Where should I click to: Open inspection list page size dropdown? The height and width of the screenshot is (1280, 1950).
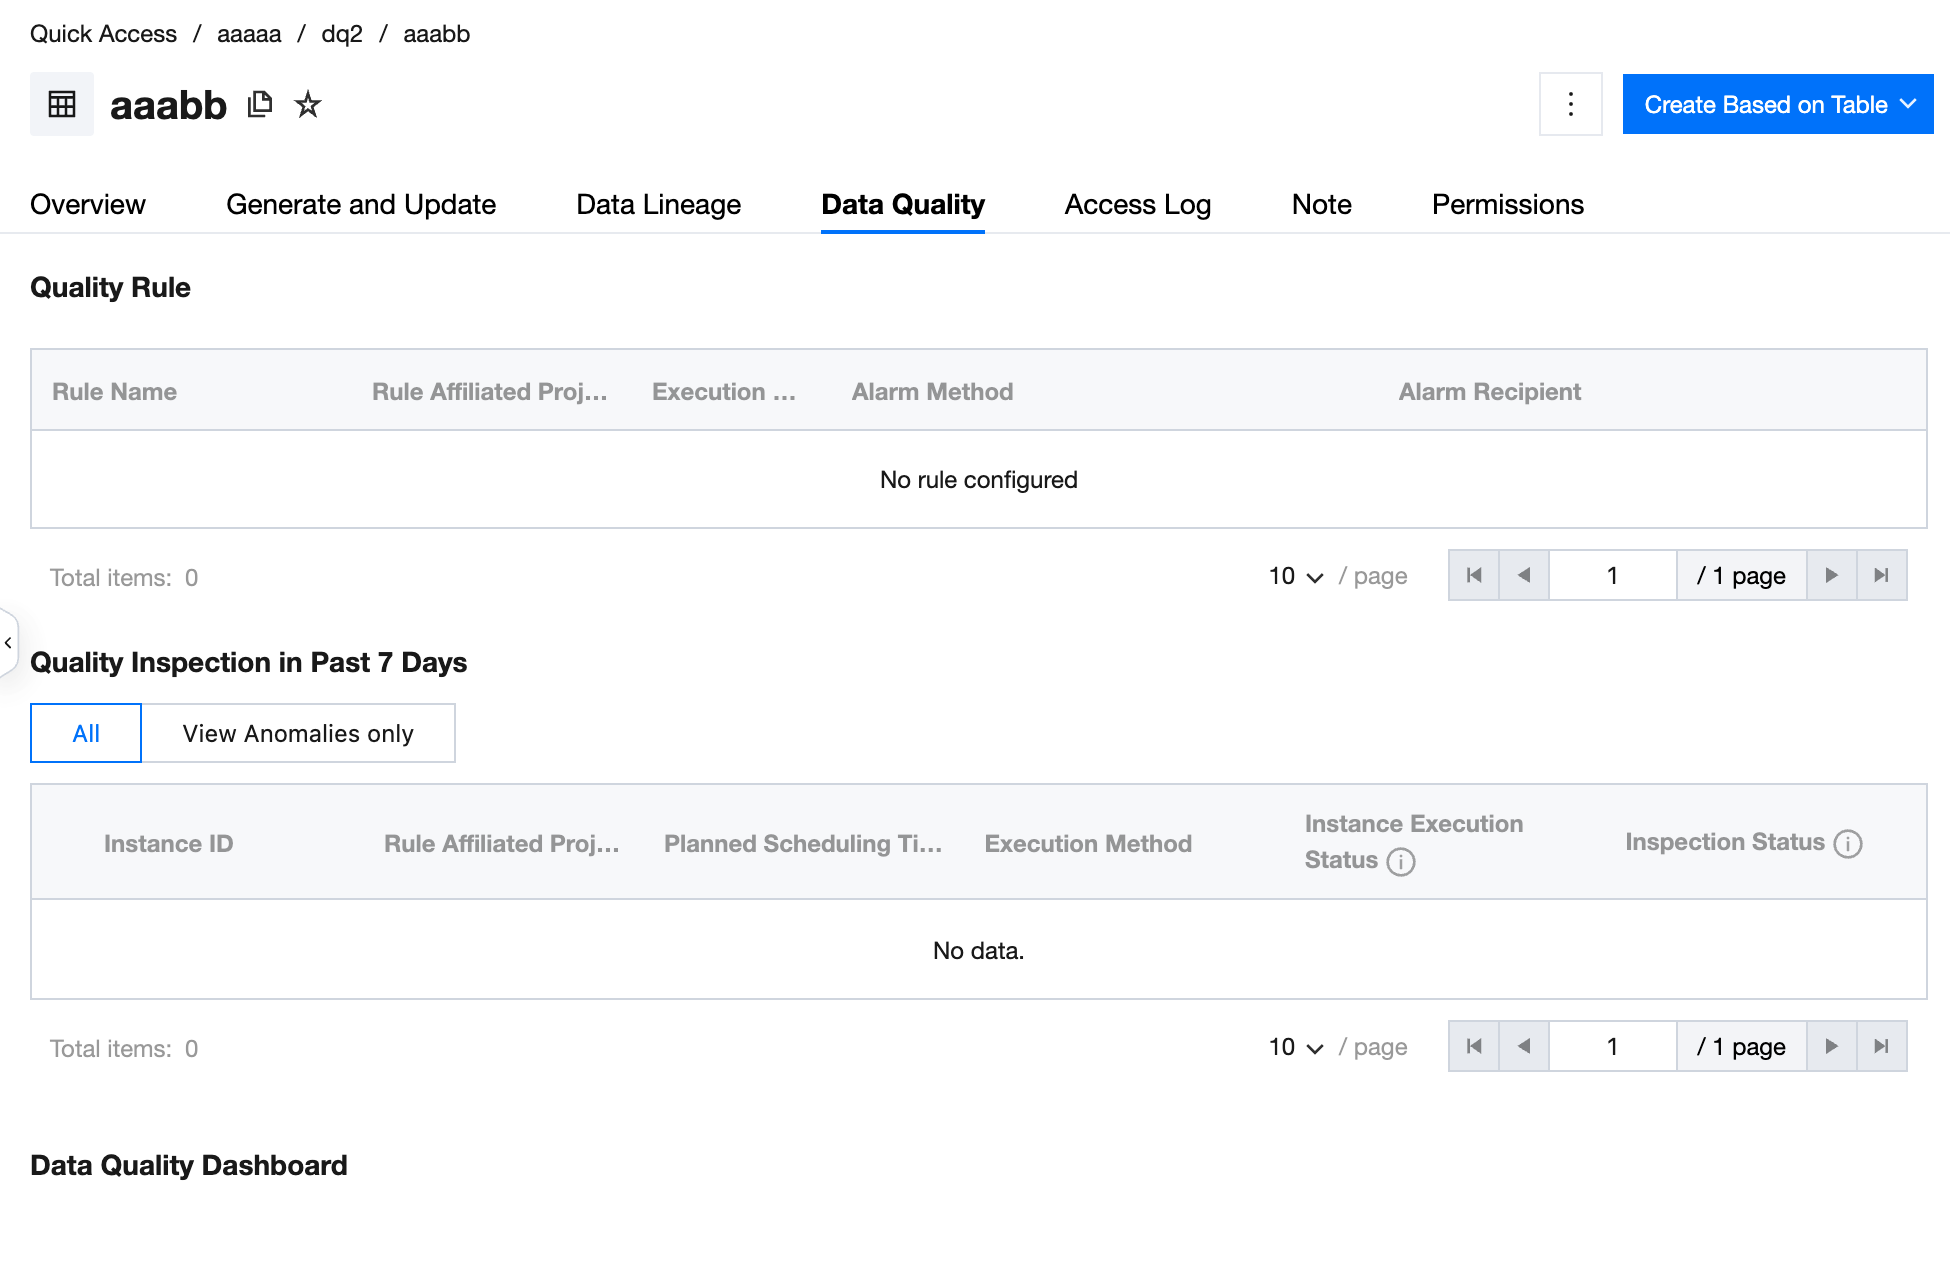click(x=1296, y=1047)
